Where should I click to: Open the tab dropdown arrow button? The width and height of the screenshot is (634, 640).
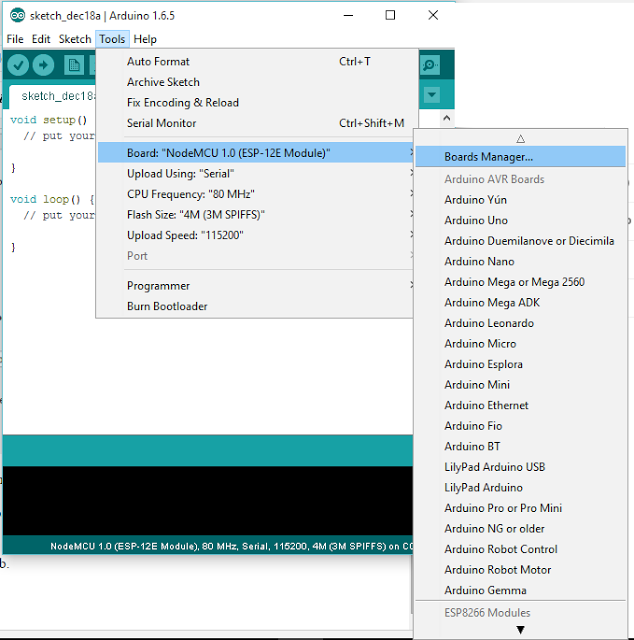point(432,95)
